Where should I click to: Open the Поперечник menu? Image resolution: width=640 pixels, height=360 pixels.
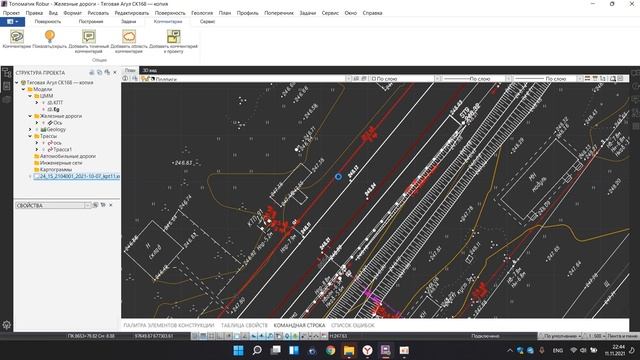click(x=279, y=13)
